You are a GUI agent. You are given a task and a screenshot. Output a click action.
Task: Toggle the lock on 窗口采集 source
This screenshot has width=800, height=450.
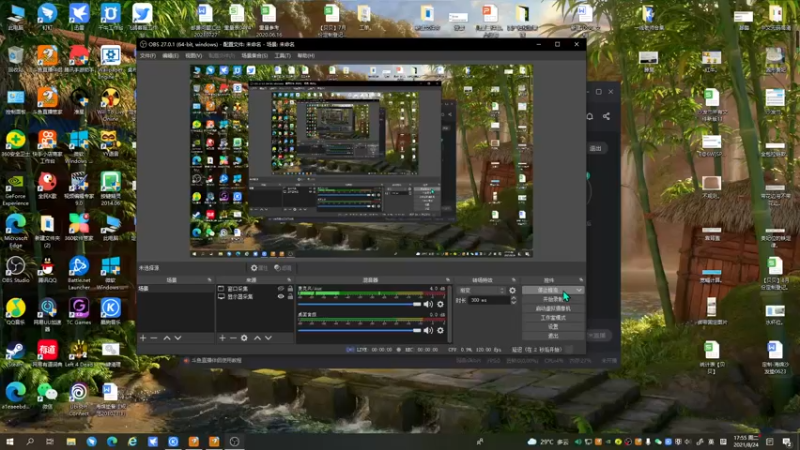click(290, 289)
